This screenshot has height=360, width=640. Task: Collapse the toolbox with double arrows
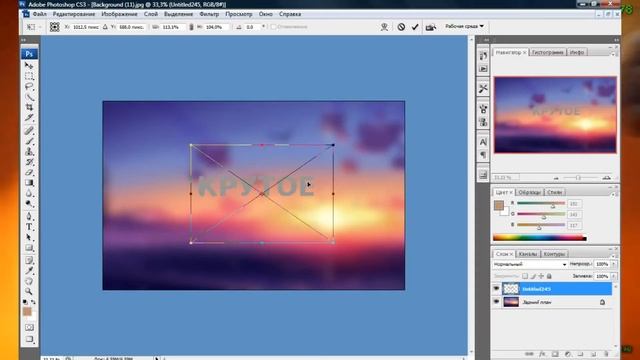click(x=24, y=40)
